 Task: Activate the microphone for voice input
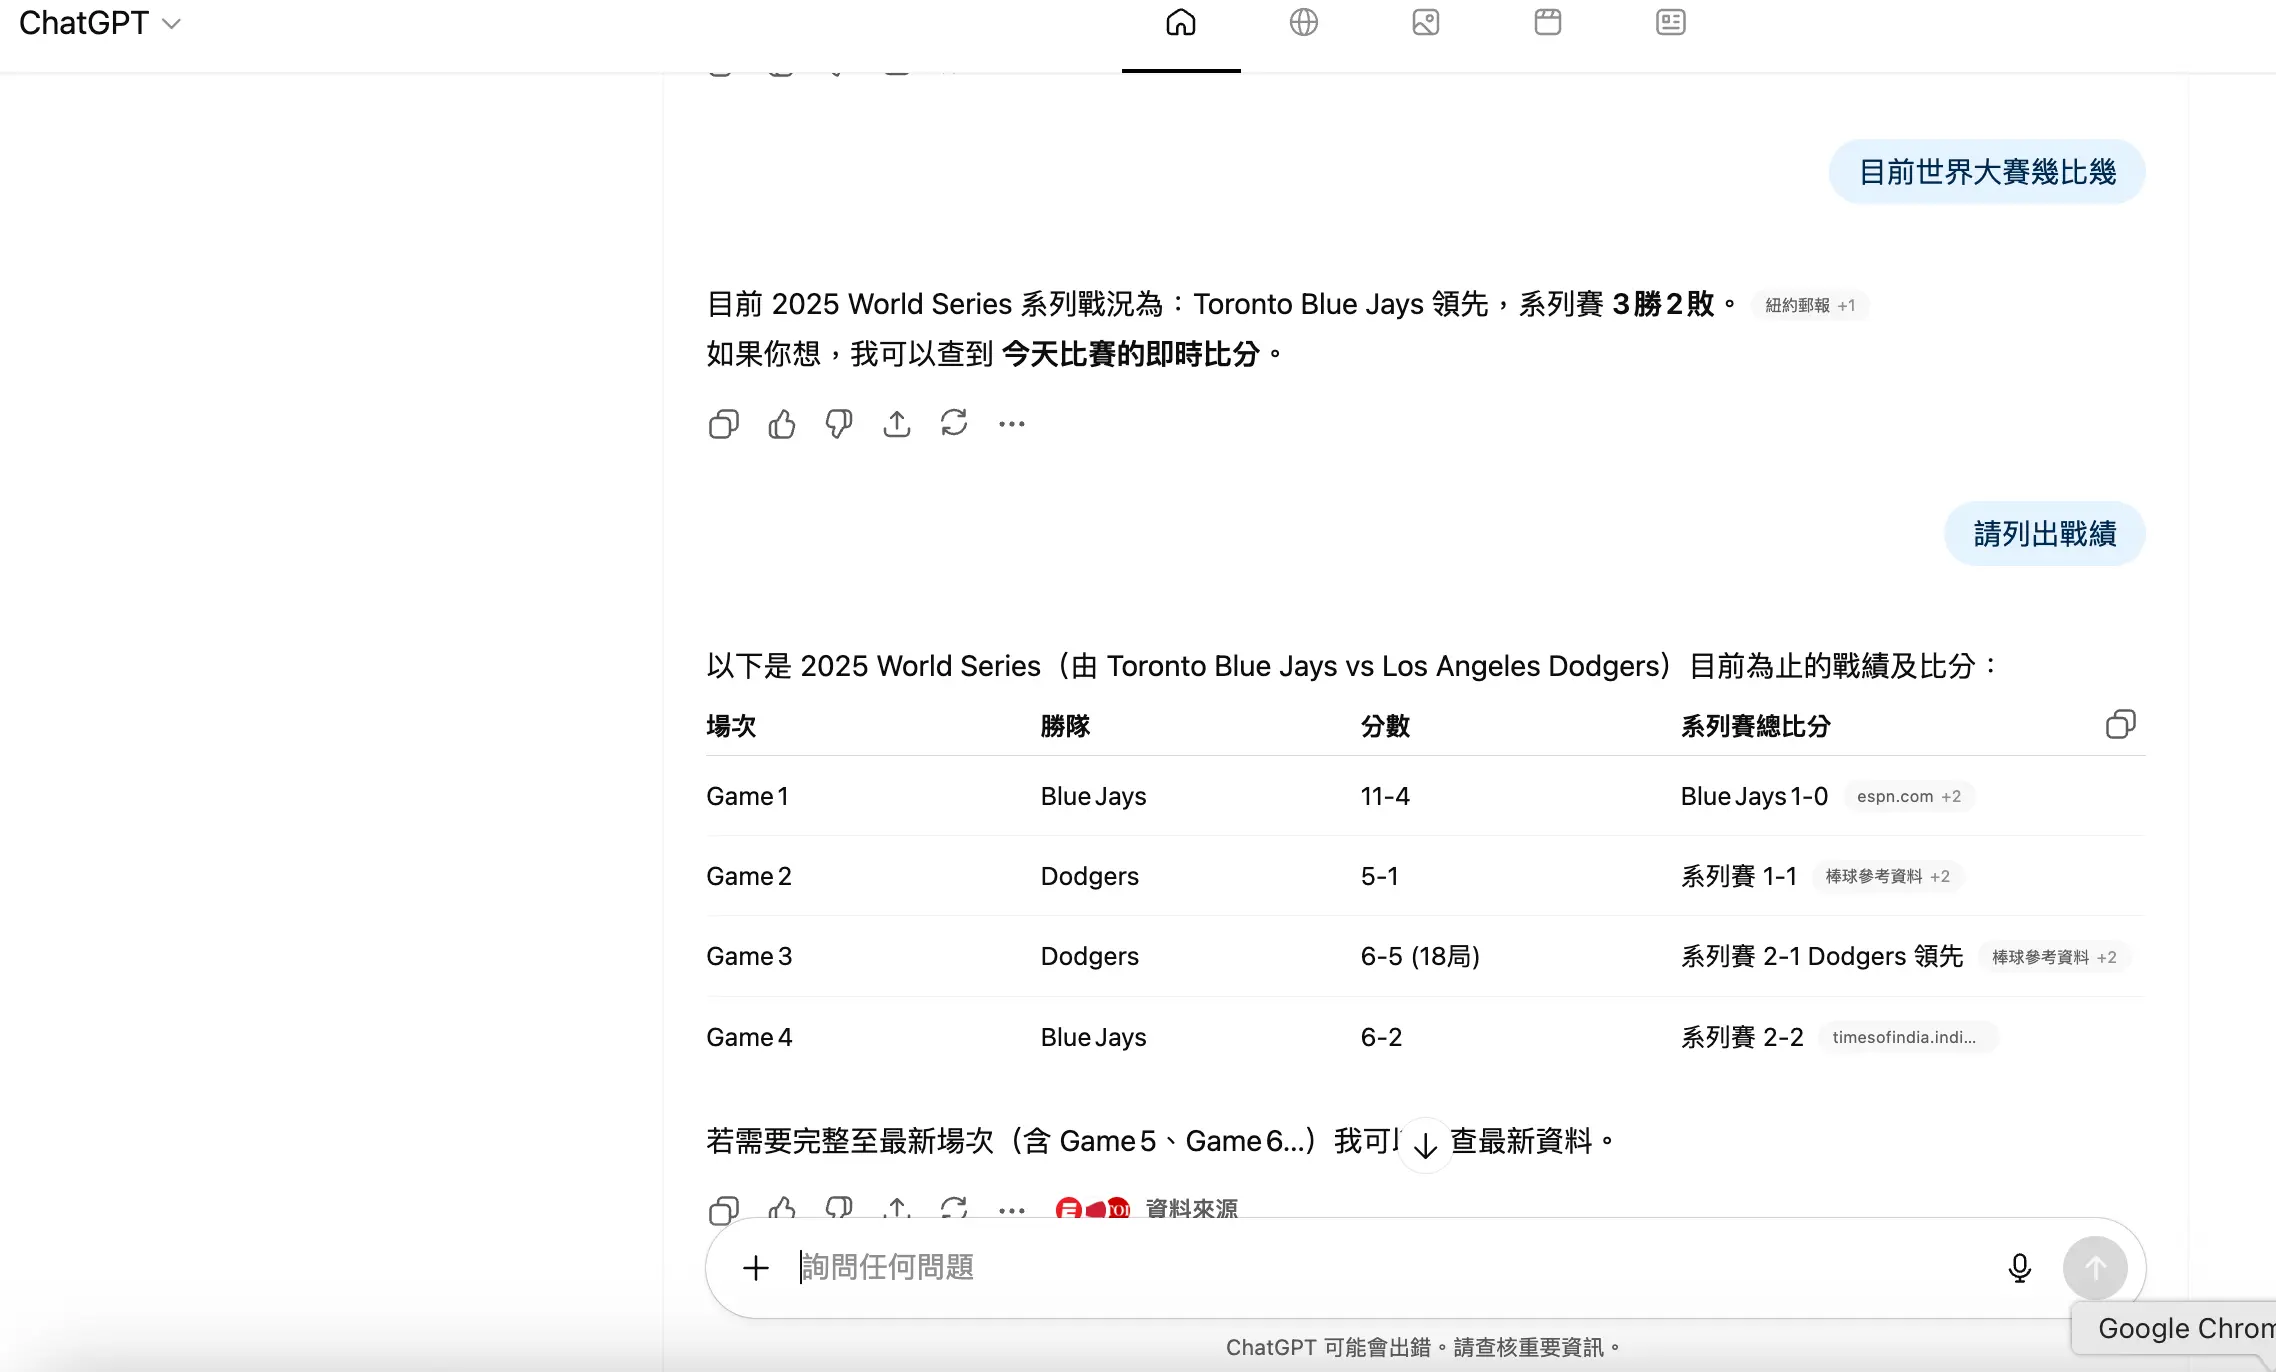click(x=2020, y=1267)
